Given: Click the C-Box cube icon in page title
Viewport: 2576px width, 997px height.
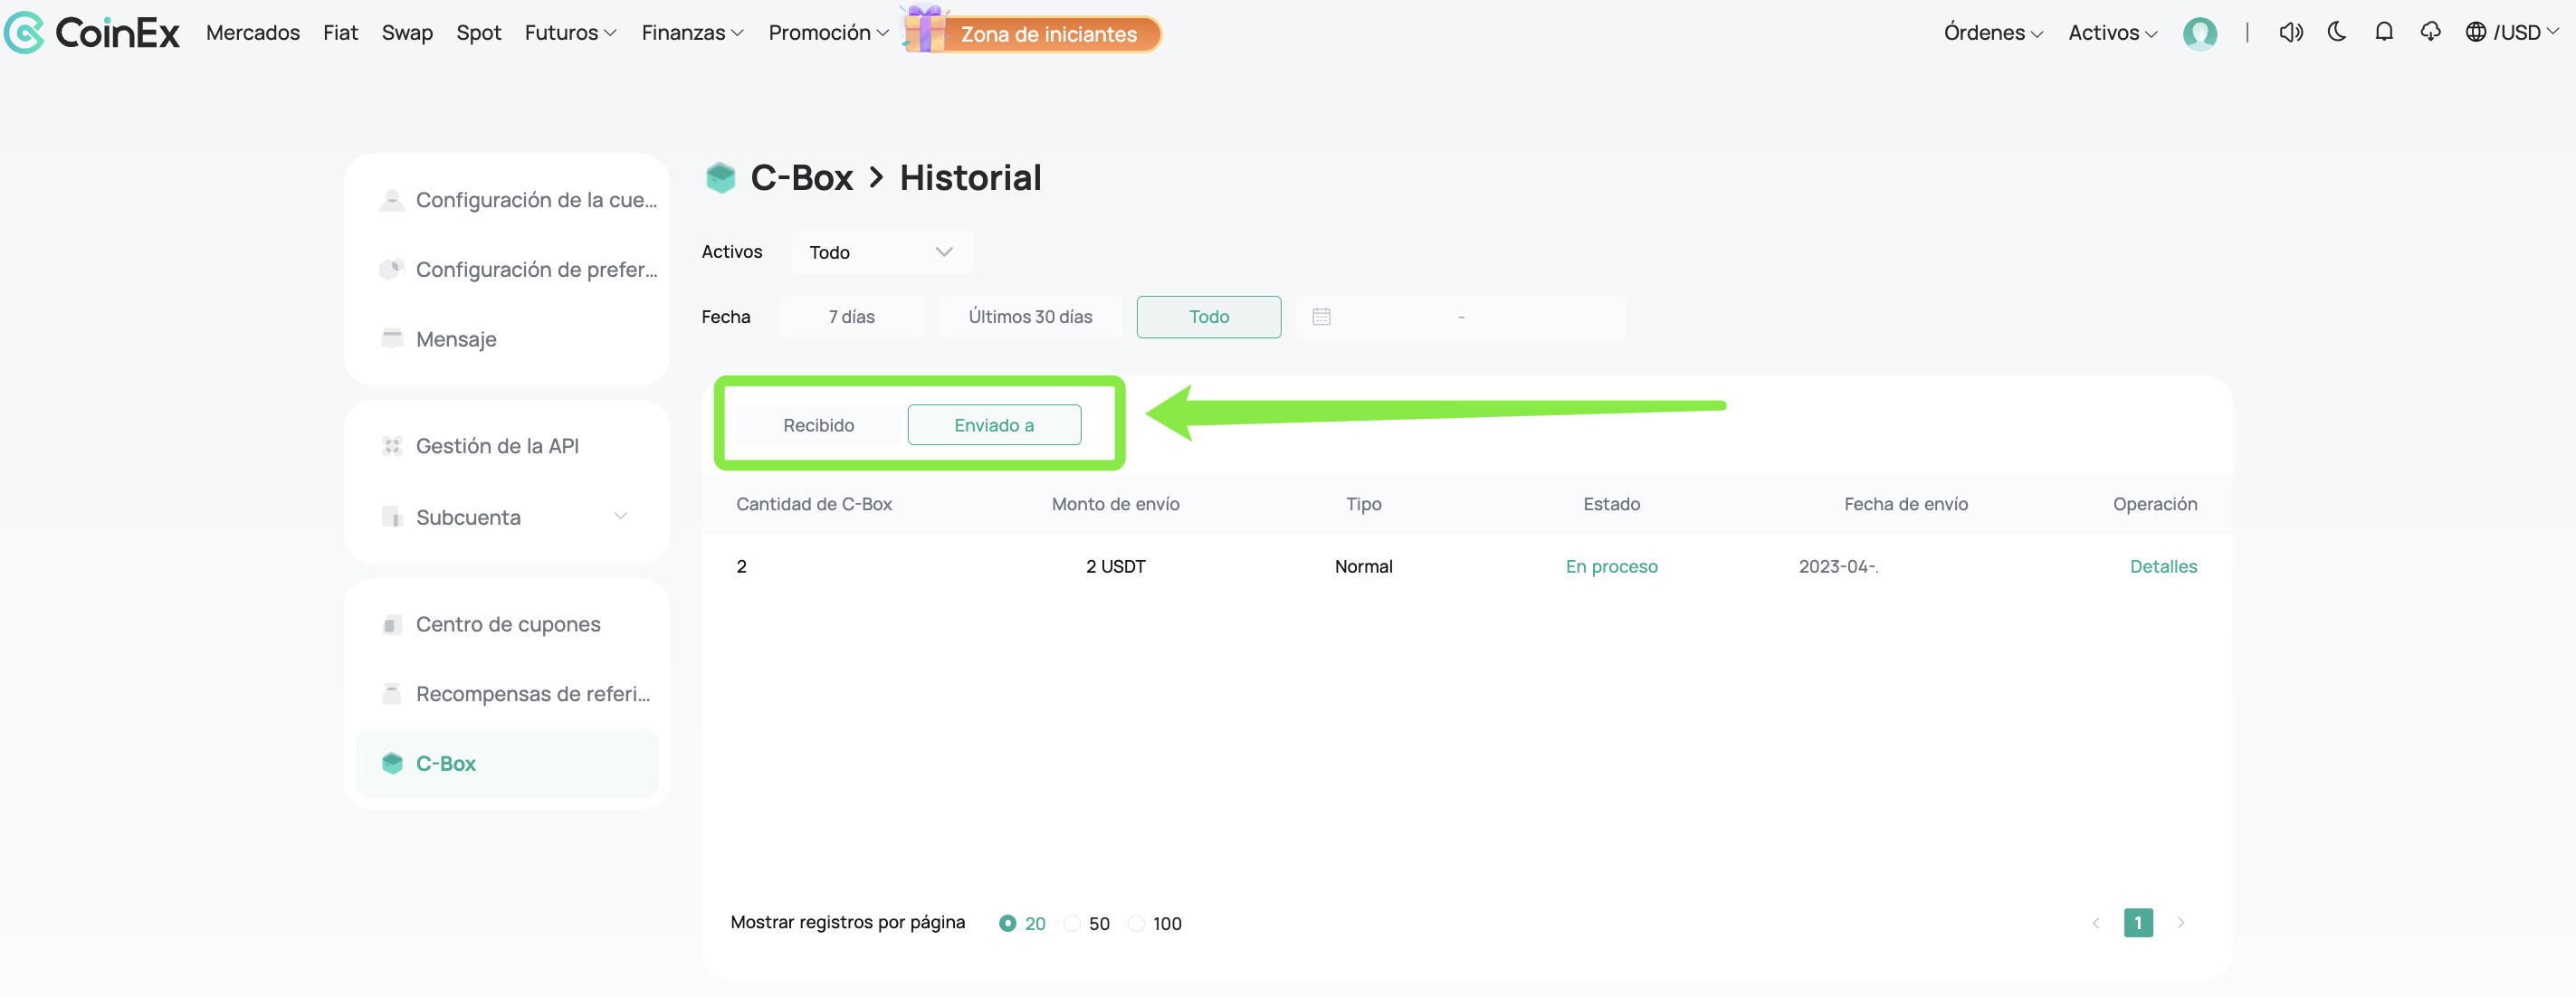Looking at the screenshot, I should (x=721, y=178).
